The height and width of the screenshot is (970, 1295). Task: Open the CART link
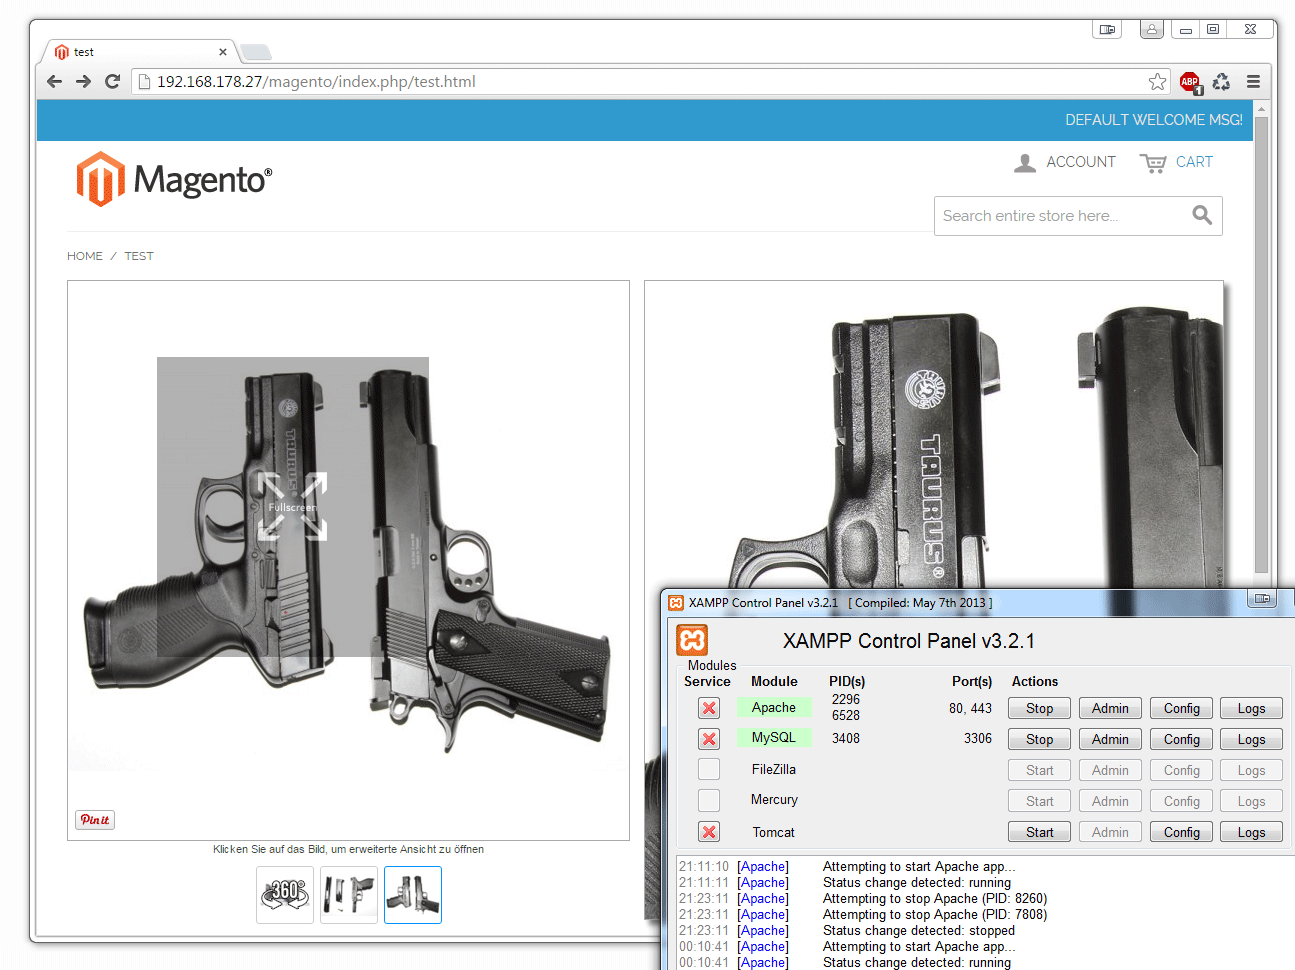1176,162
